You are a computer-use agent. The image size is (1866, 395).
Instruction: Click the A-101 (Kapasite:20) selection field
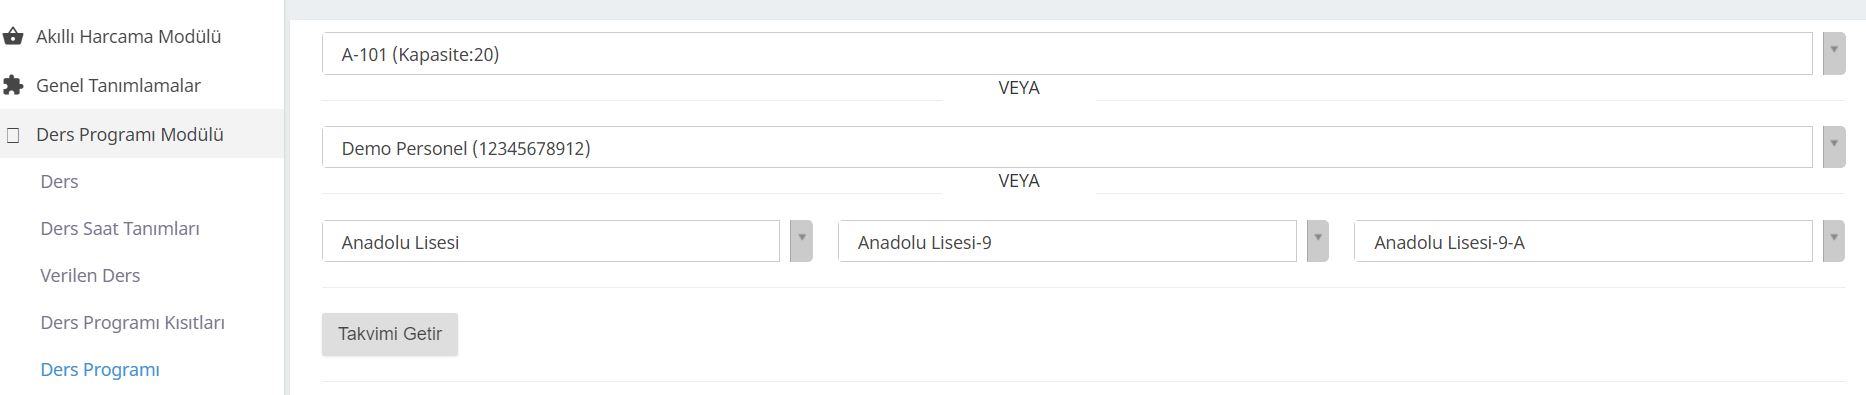pyautogui.click(x=1067, y=54)
